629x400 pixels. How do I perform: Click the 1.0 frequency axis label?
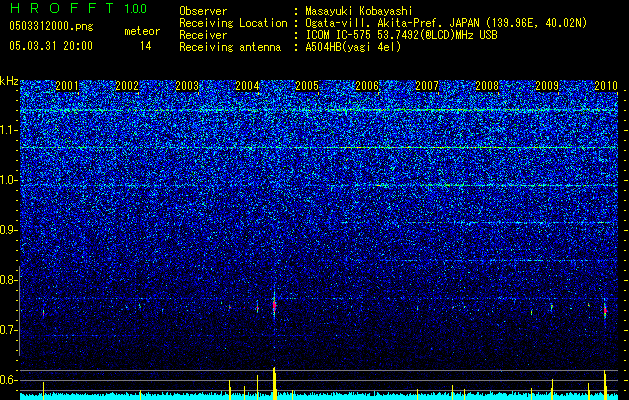tap(9, 180)
